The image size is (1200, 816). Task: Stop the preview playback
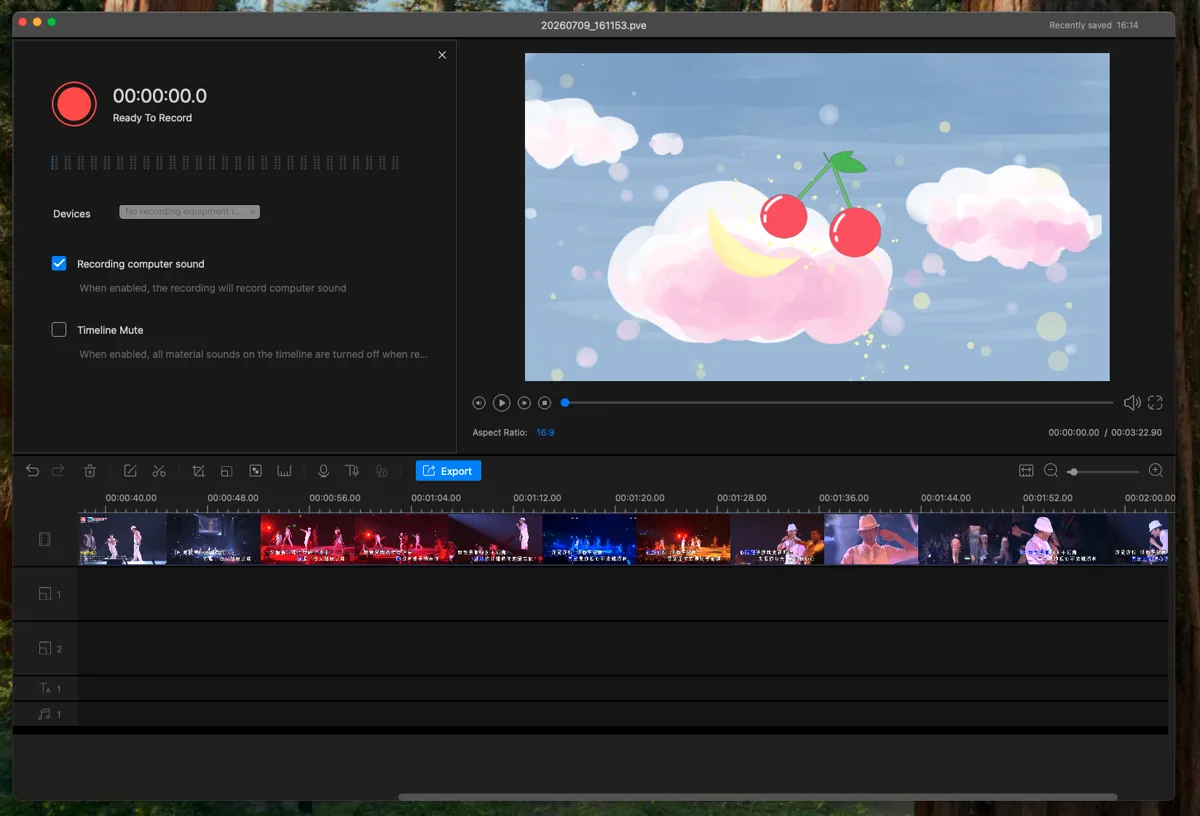(x=545, y=403)
